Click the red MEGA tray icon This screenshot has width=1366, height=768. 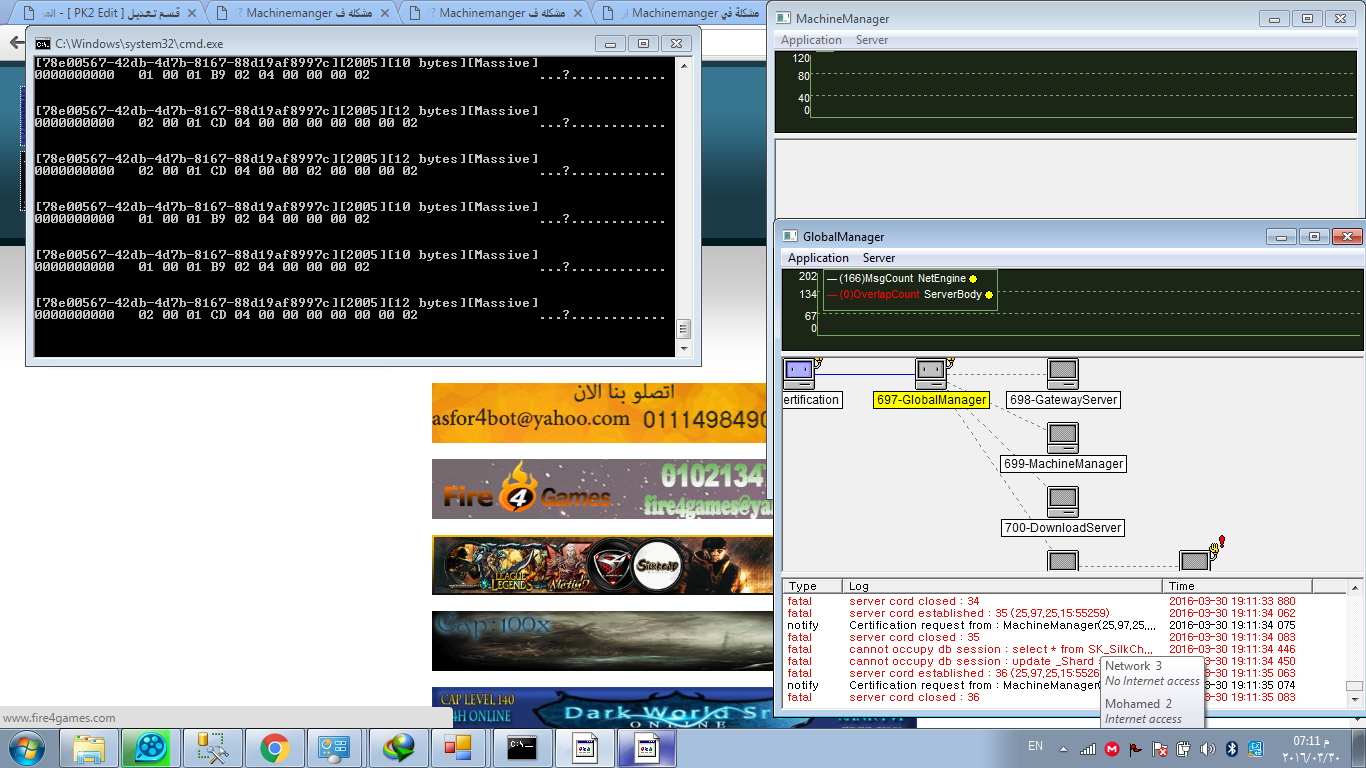1112,748
